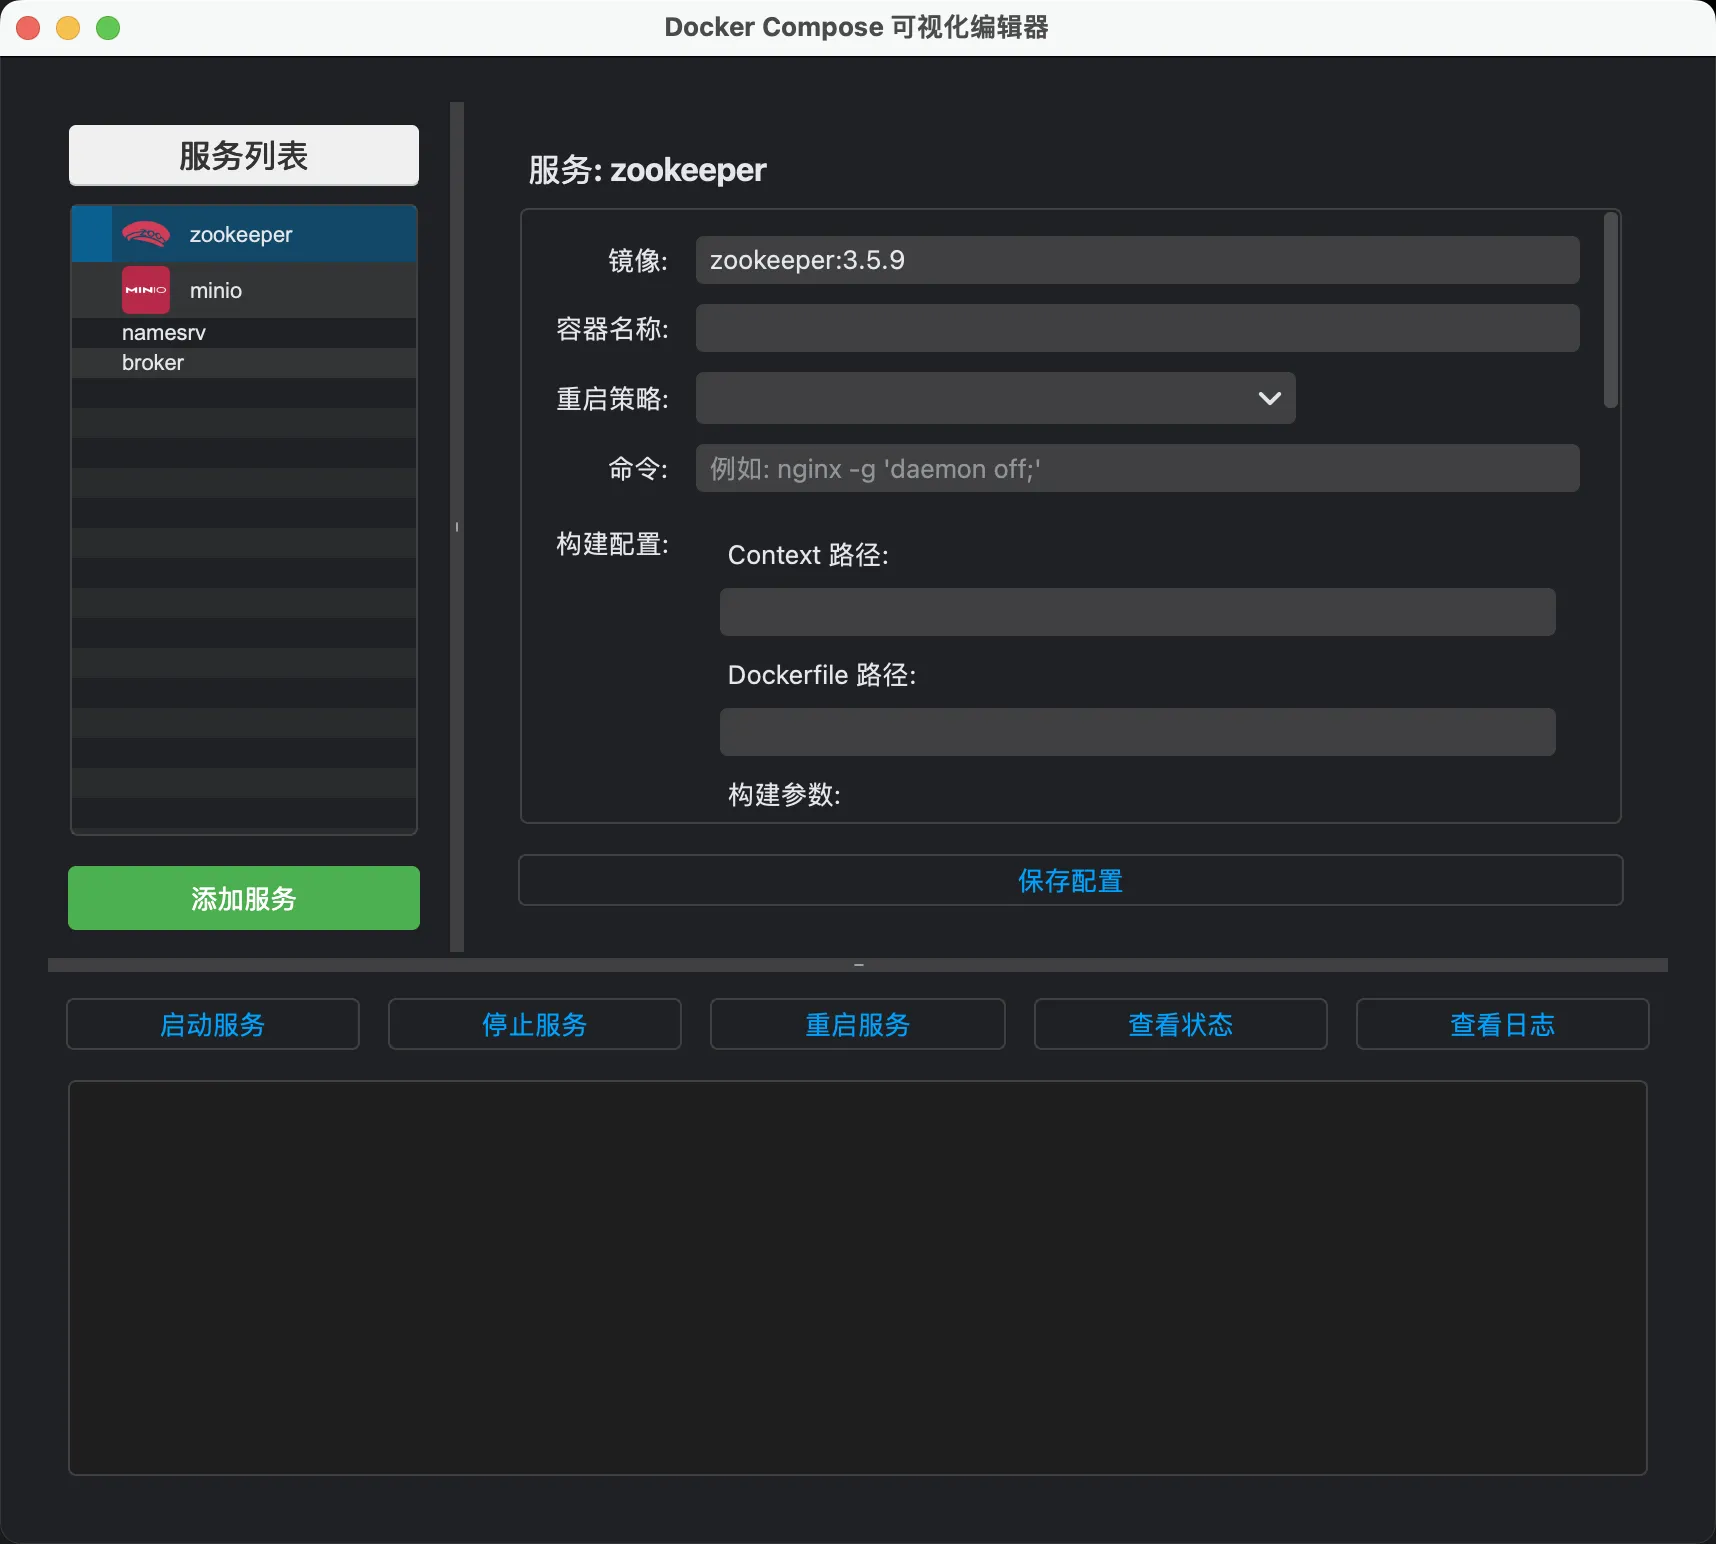
Task: Select the minio service in list
Action: (x=244, y=290)
